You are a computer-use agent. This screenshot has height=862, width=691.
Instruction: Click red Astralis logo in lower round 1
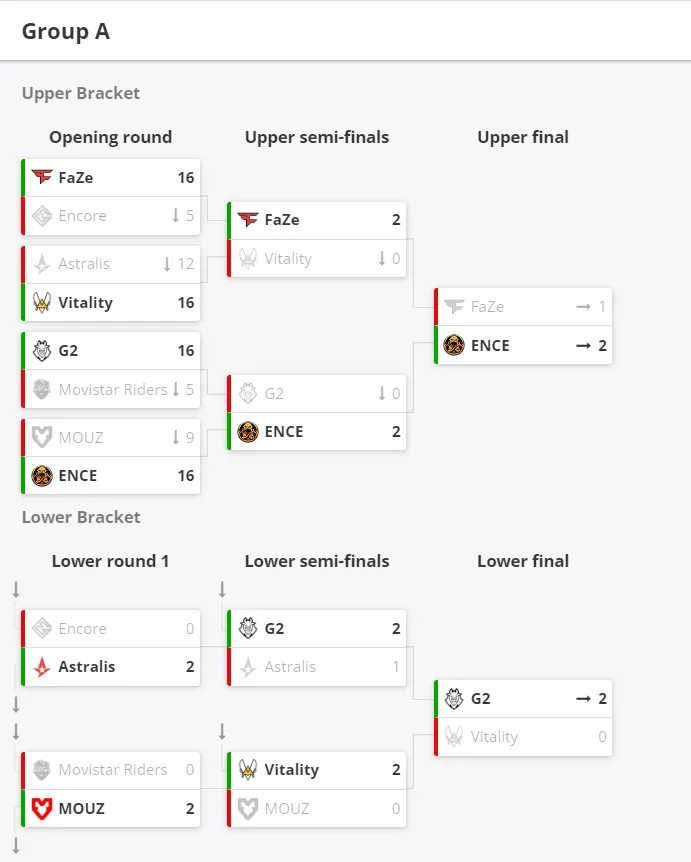click(x=42, y=667)
